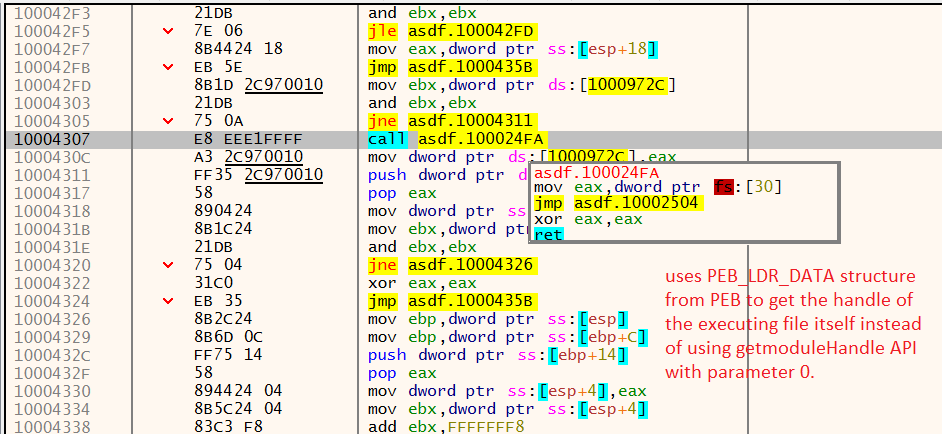Click mov eax,dword ptr fs:[30] in tooltip
Screen dimensions: 942x434
coord(658,188)
